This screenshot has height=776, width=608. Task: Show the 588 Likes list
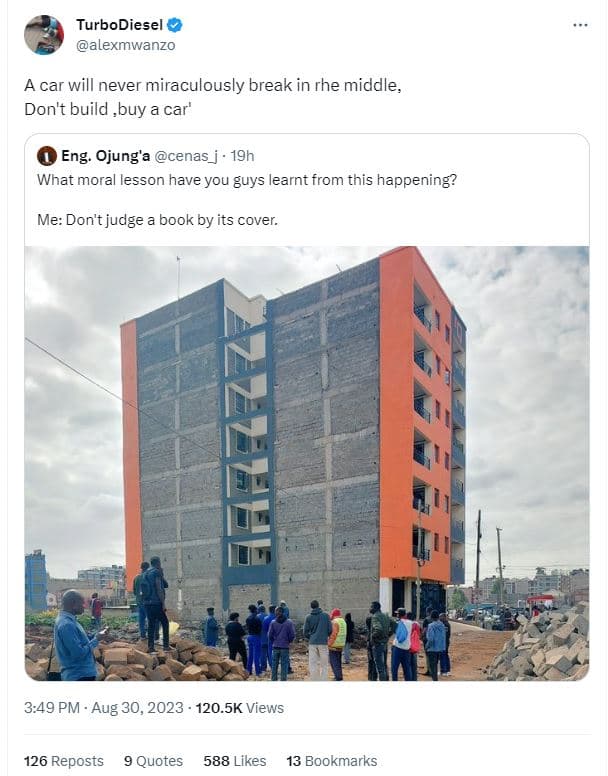point(235,761)
